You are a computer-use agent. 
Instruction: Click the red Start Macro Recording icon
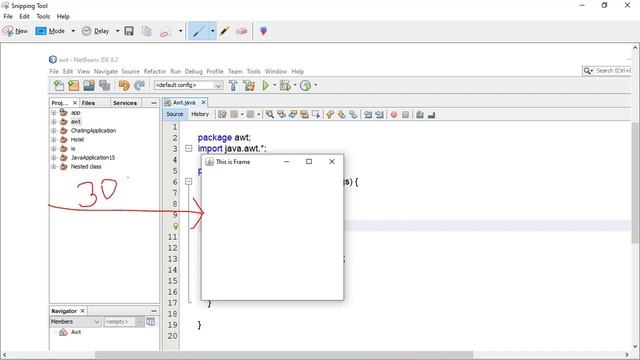[x=394, y=115]
